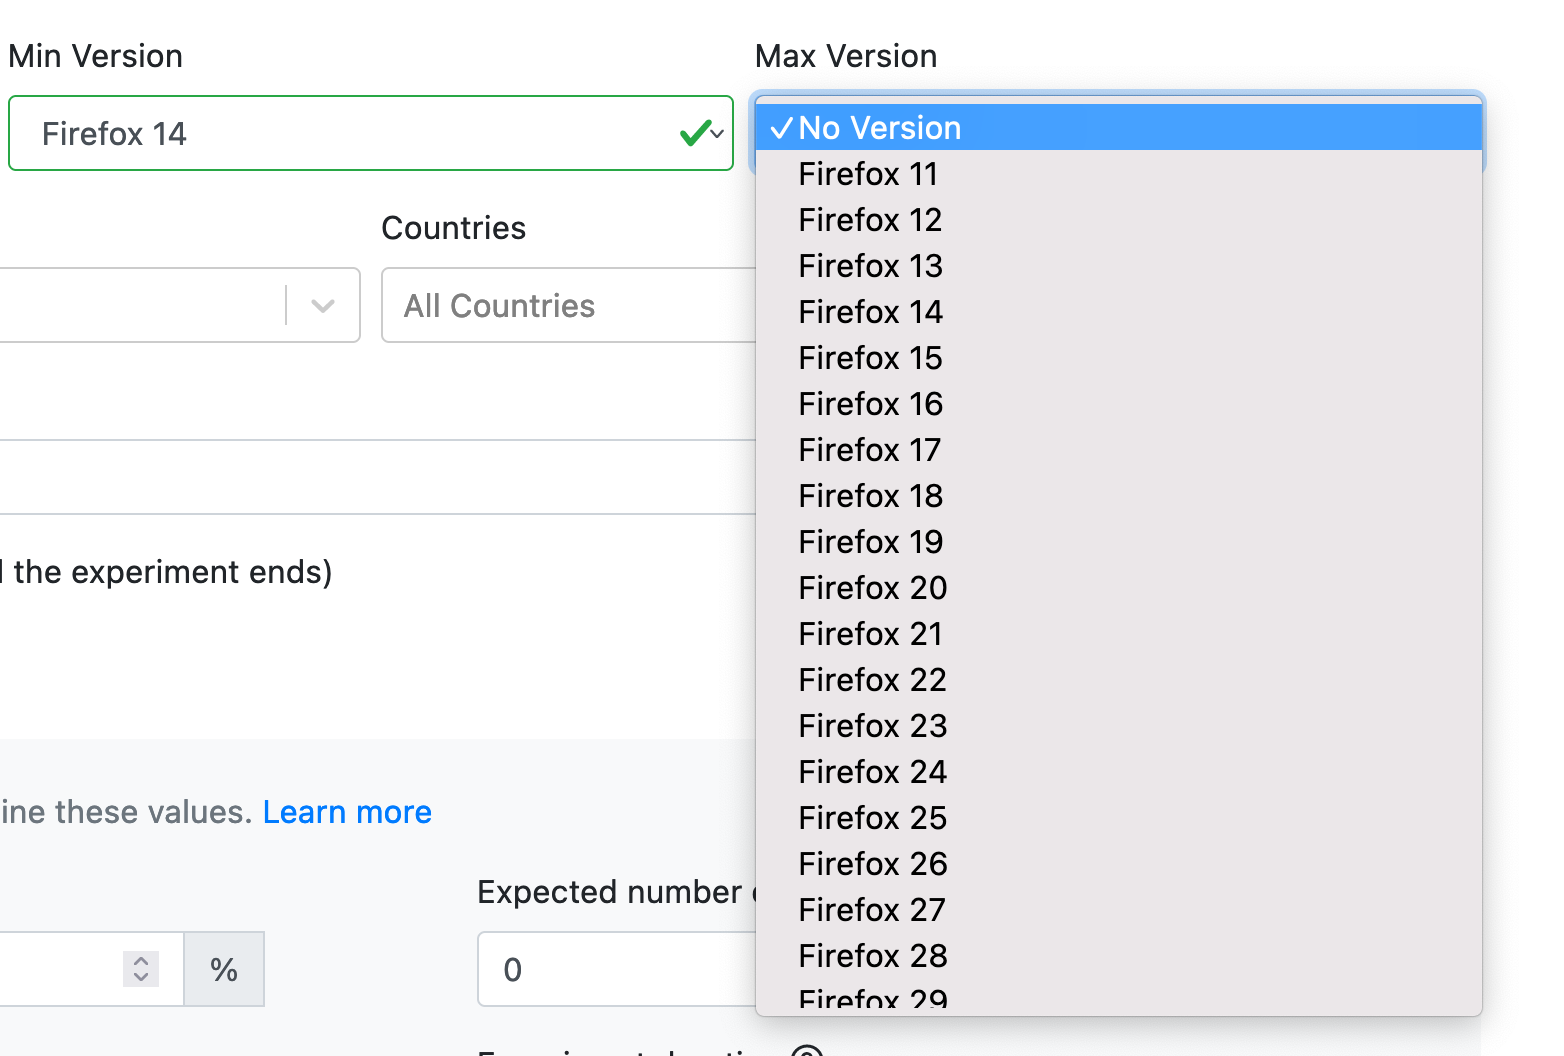This screenshot has height=1056, width=1564.
Task: Focus the Expected number input showing 0
Action: pyautogui.click(x=617, y=969)
